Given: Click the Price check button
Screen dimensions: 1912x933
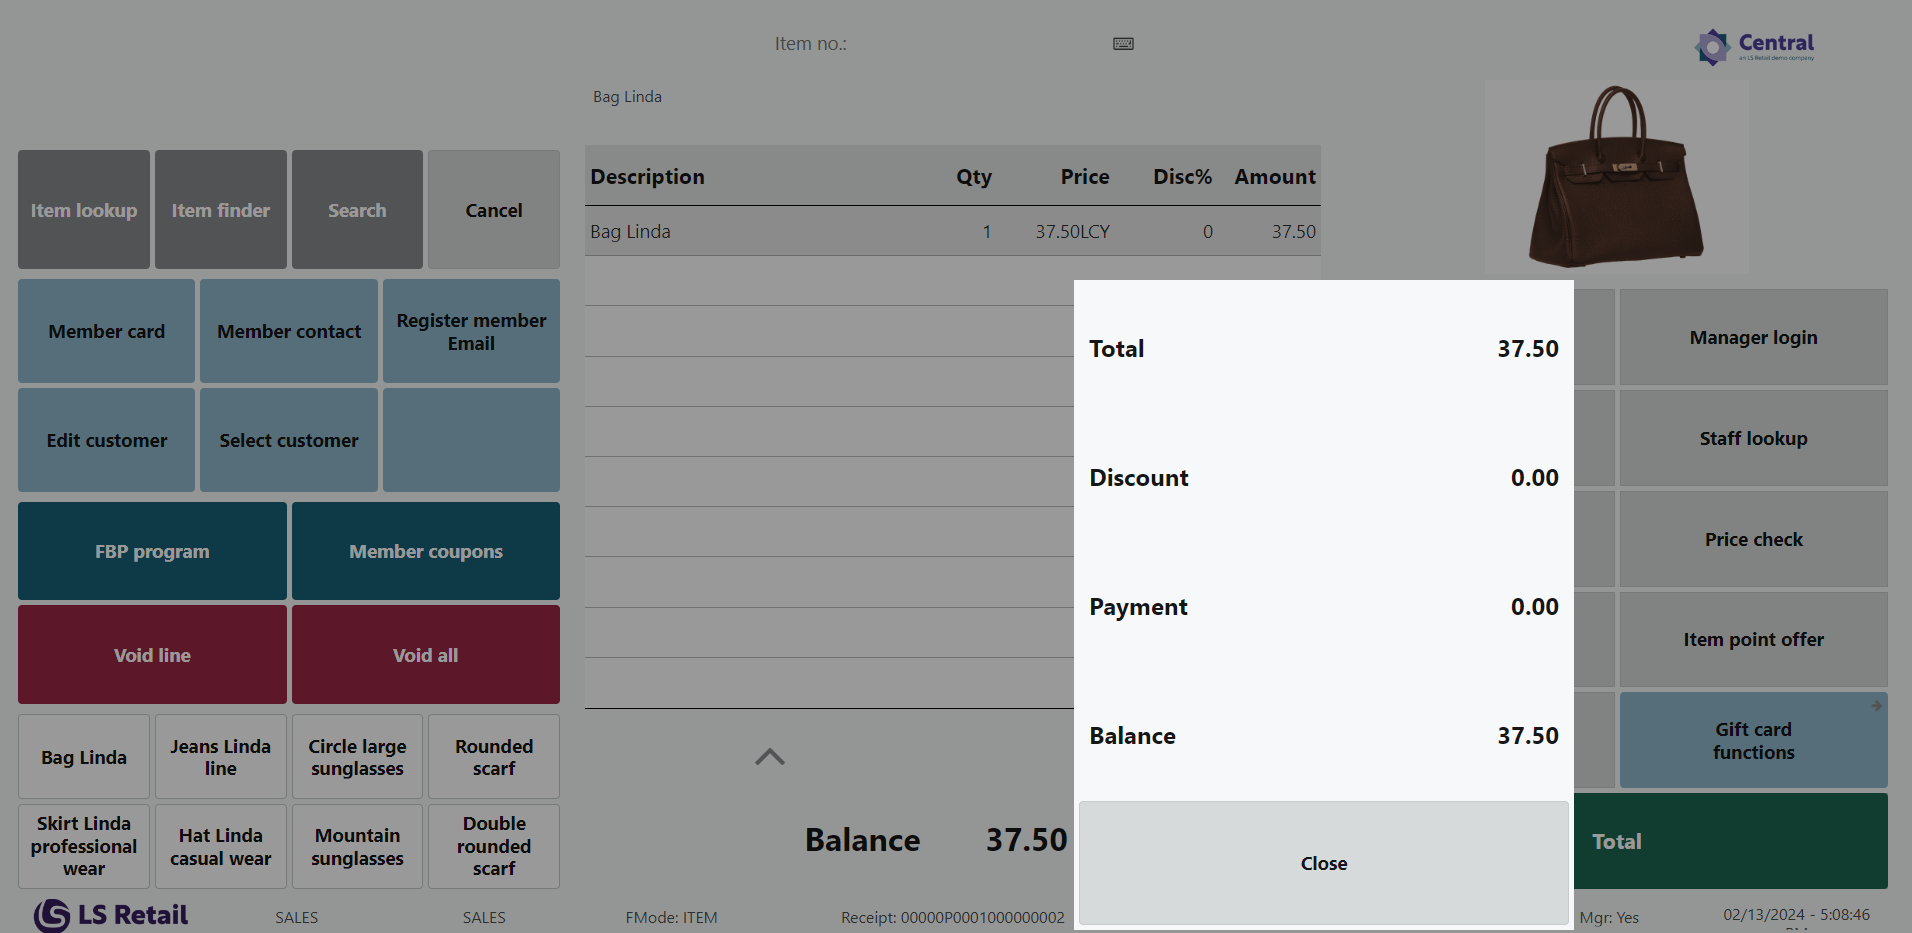Looking at the screenshot, I should pyautogui.click(x=1753, y=539).
